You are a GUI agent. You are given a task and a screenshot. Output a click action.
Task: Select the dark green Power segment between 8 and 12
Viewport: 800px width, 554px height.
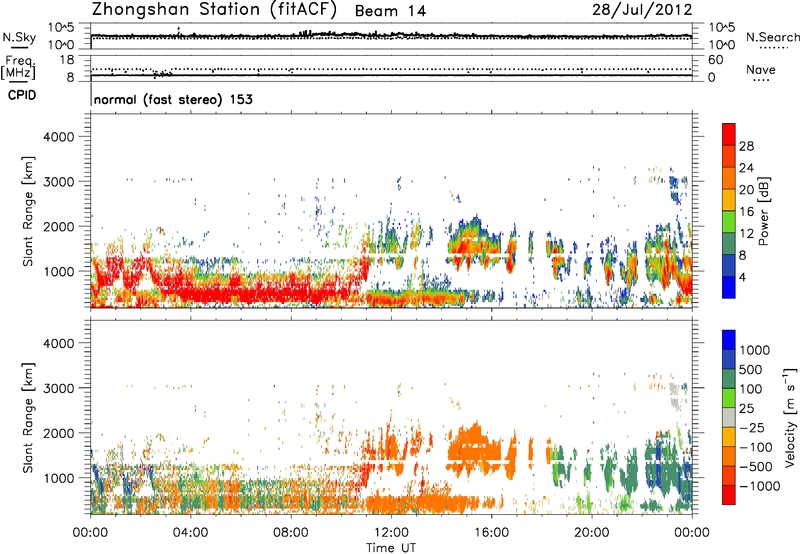(x=729, y=243)
